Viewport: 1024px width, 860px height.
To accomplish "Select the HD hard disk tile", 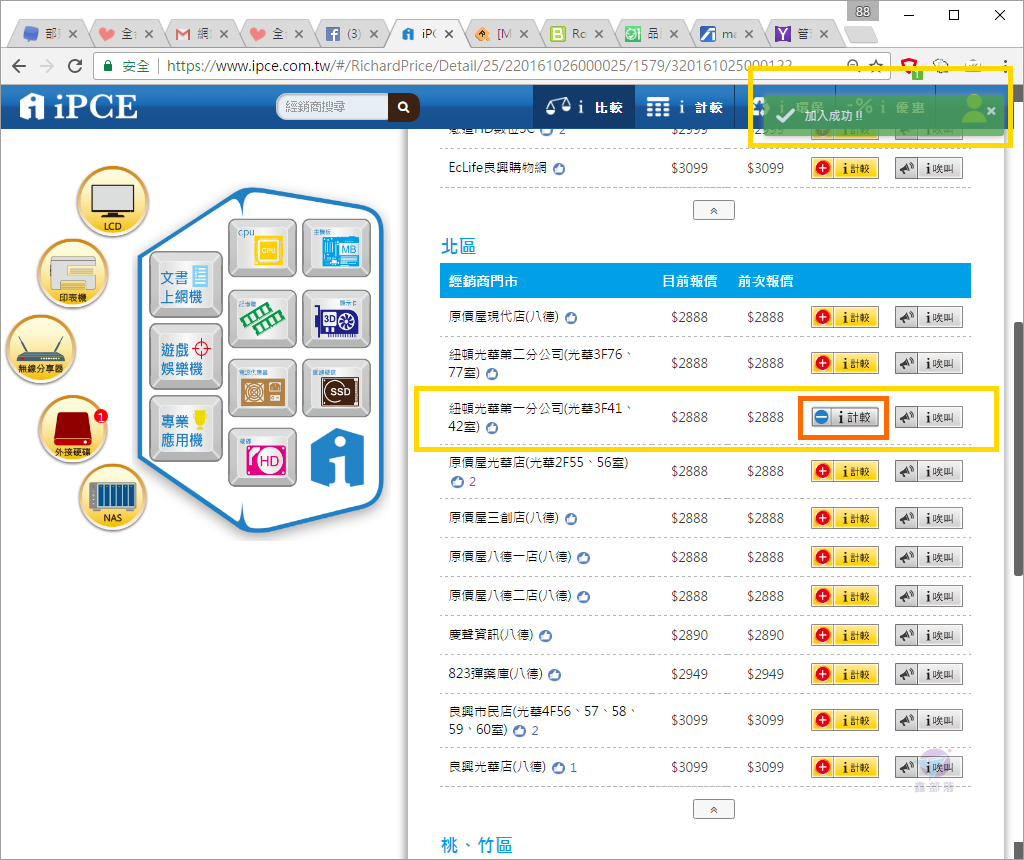I will 263,457.
